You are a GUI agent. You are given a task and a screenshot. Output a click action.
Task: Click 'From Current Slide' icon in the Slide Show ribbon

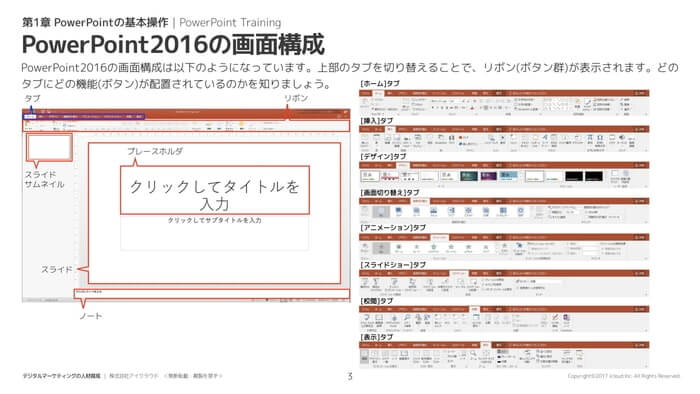(x=376, y=283)
